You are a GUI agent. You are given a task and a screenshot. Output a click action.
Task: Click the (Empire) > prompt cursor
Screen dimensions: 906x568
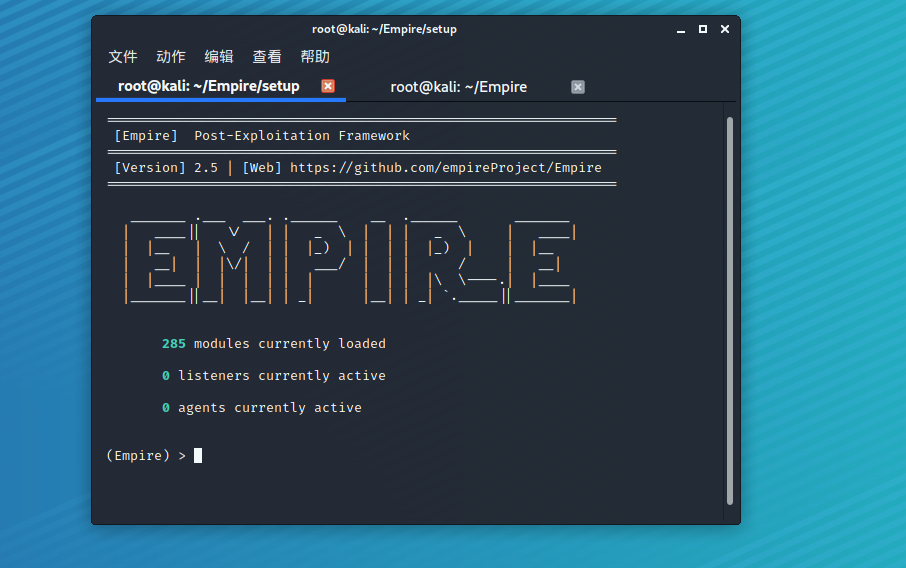198,456
